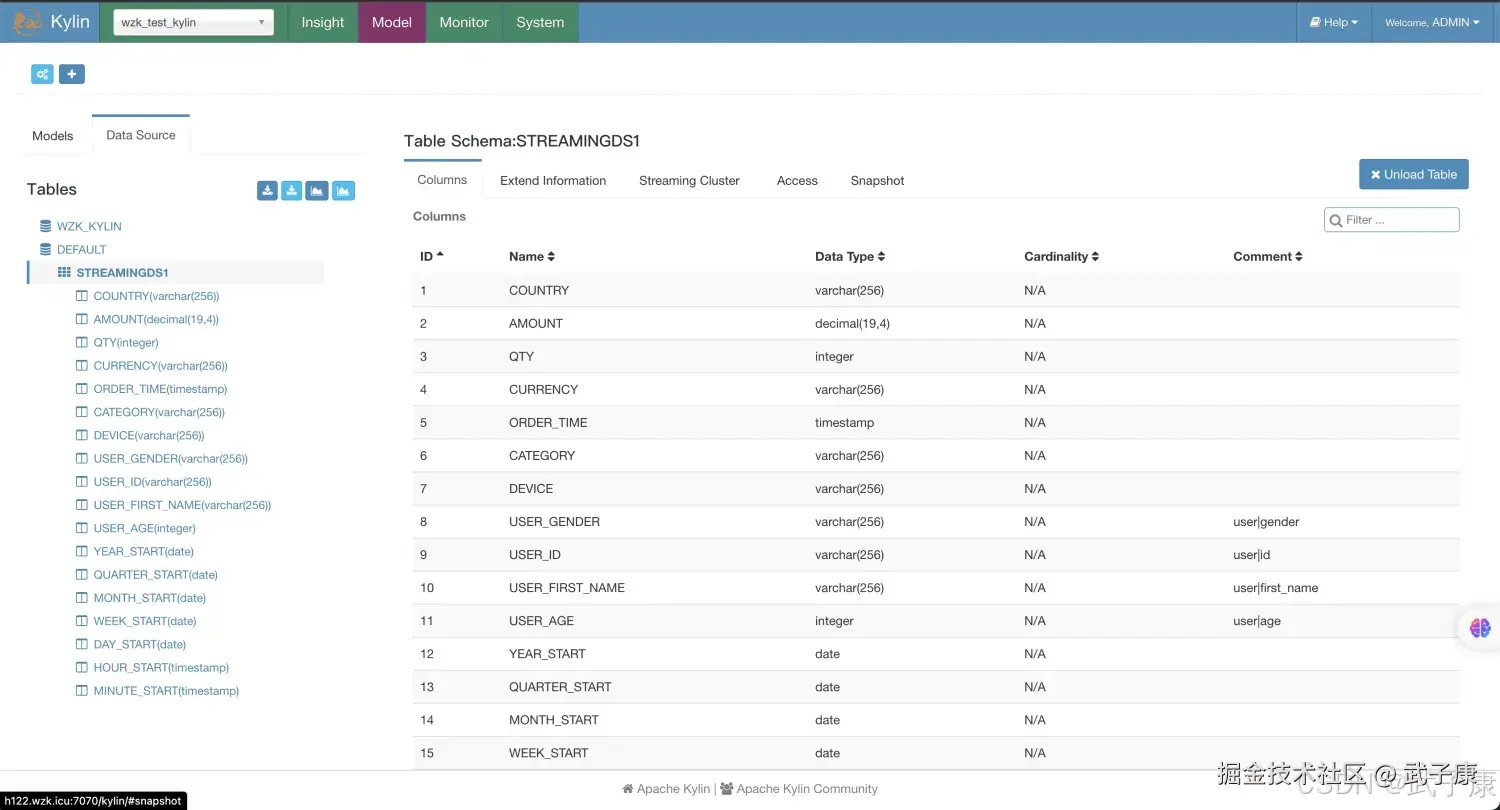The height and width of the screenshot is (810, 1500).
Task: Sort table by Data Type header
Action: [x=849, y=257]
